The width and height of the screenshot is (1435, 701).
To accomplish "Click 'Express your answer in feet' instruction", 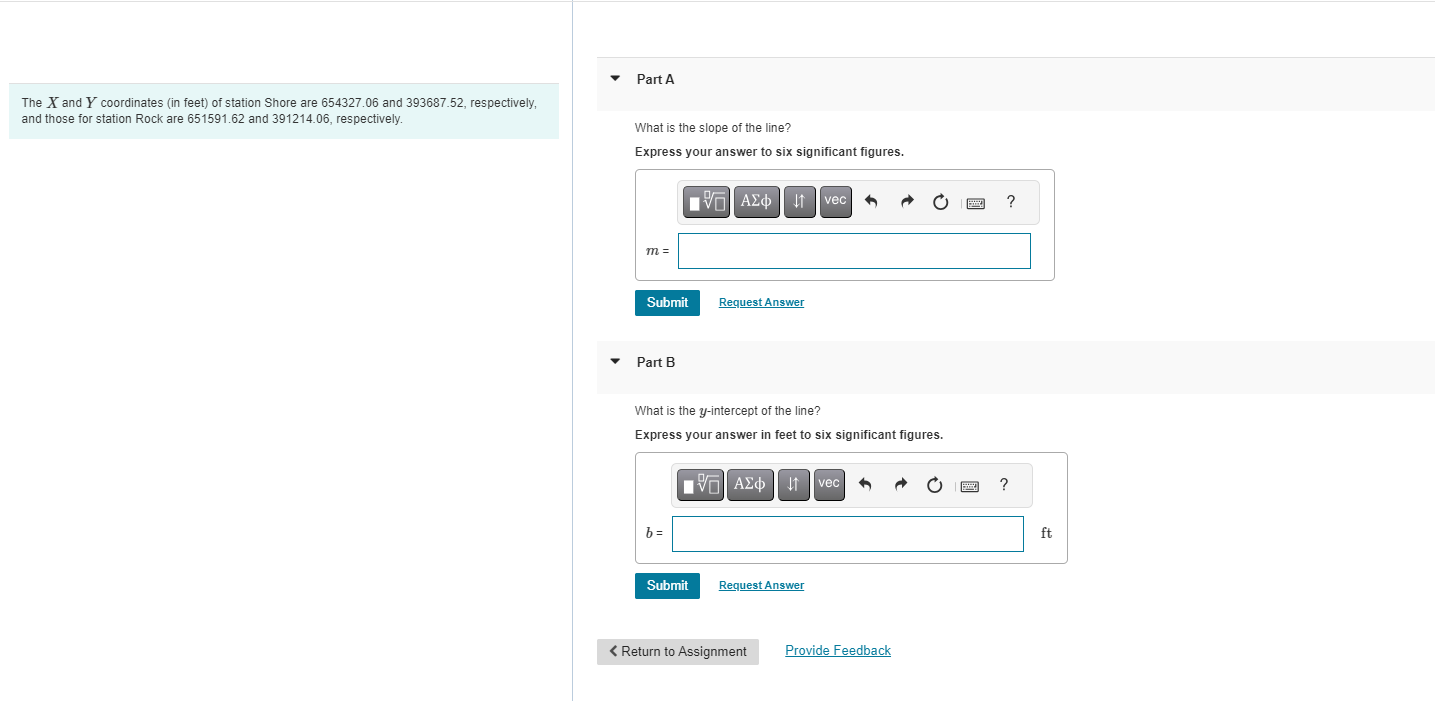I will [x=789, y=435].
